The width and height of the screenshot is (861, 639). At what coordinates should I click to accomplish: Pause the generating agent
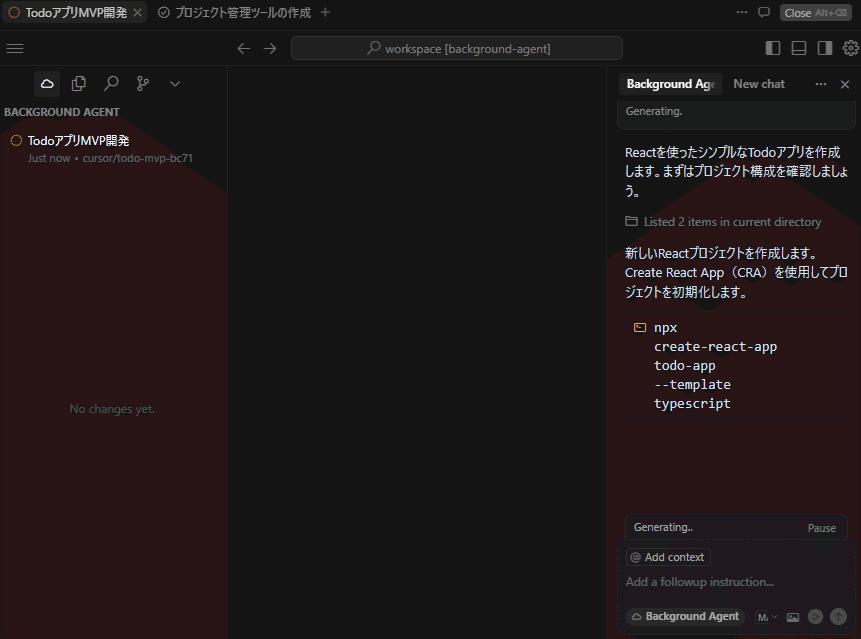821,528
